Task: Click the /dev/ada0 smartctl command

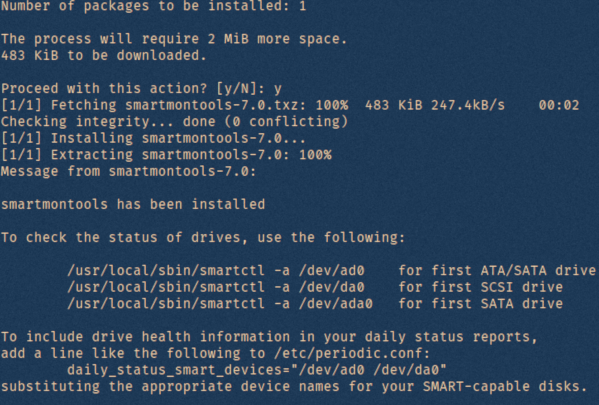Action: click(x=220, y=304)
